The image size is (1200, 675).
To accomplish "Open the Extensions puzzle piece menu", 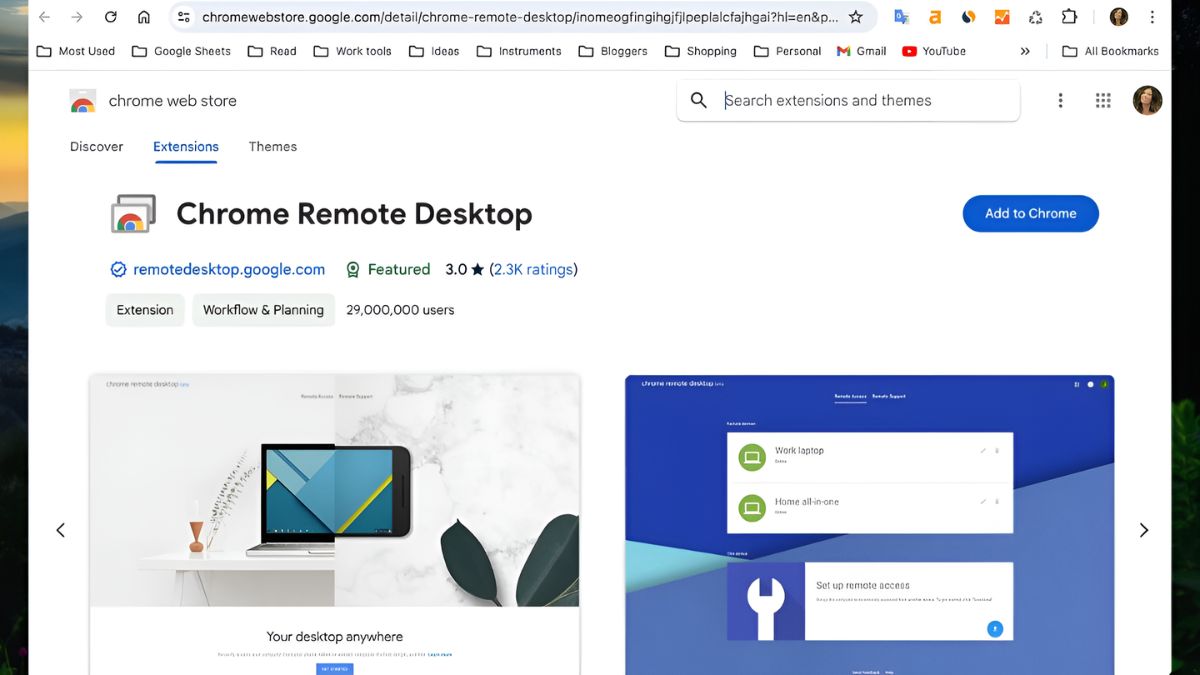I will [x=1069, y=17].
